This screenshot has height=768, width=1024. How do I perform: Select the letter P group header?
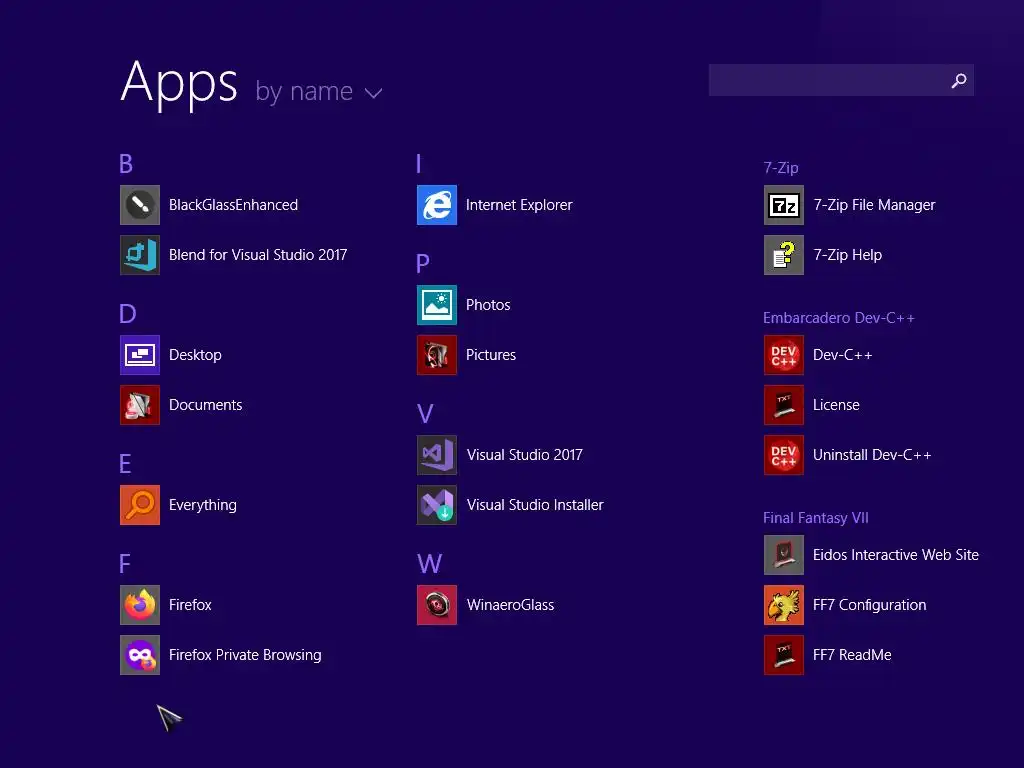423,264
